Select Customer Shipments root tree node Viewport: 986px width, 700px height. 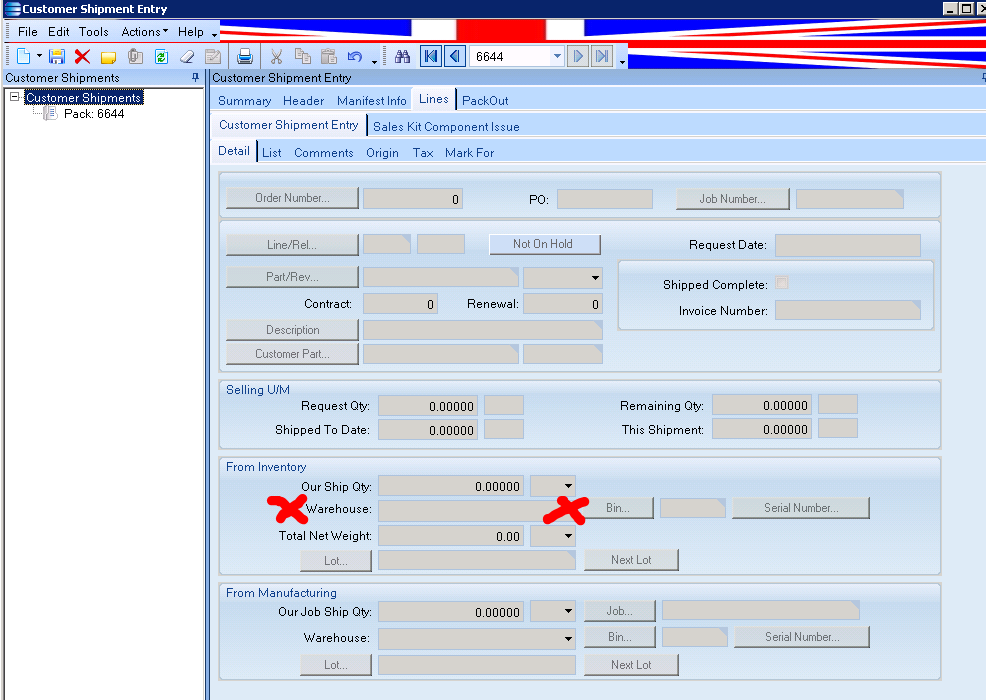[84, 97]
